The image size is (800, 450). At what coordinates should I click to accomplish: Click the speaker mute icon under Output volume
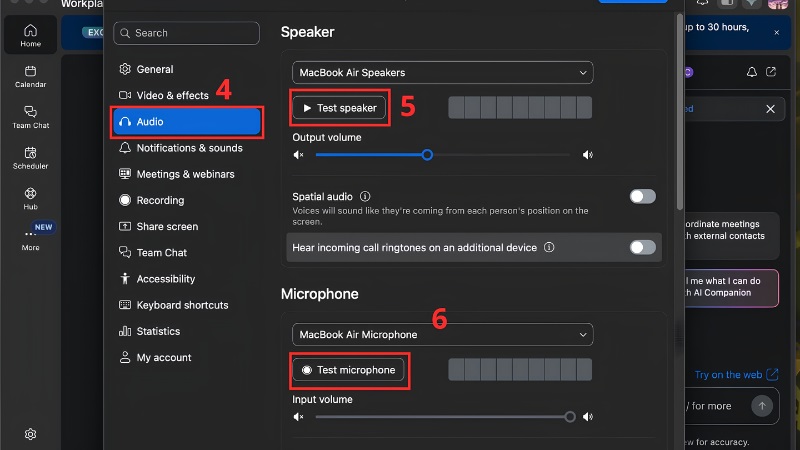pos(298,155)
